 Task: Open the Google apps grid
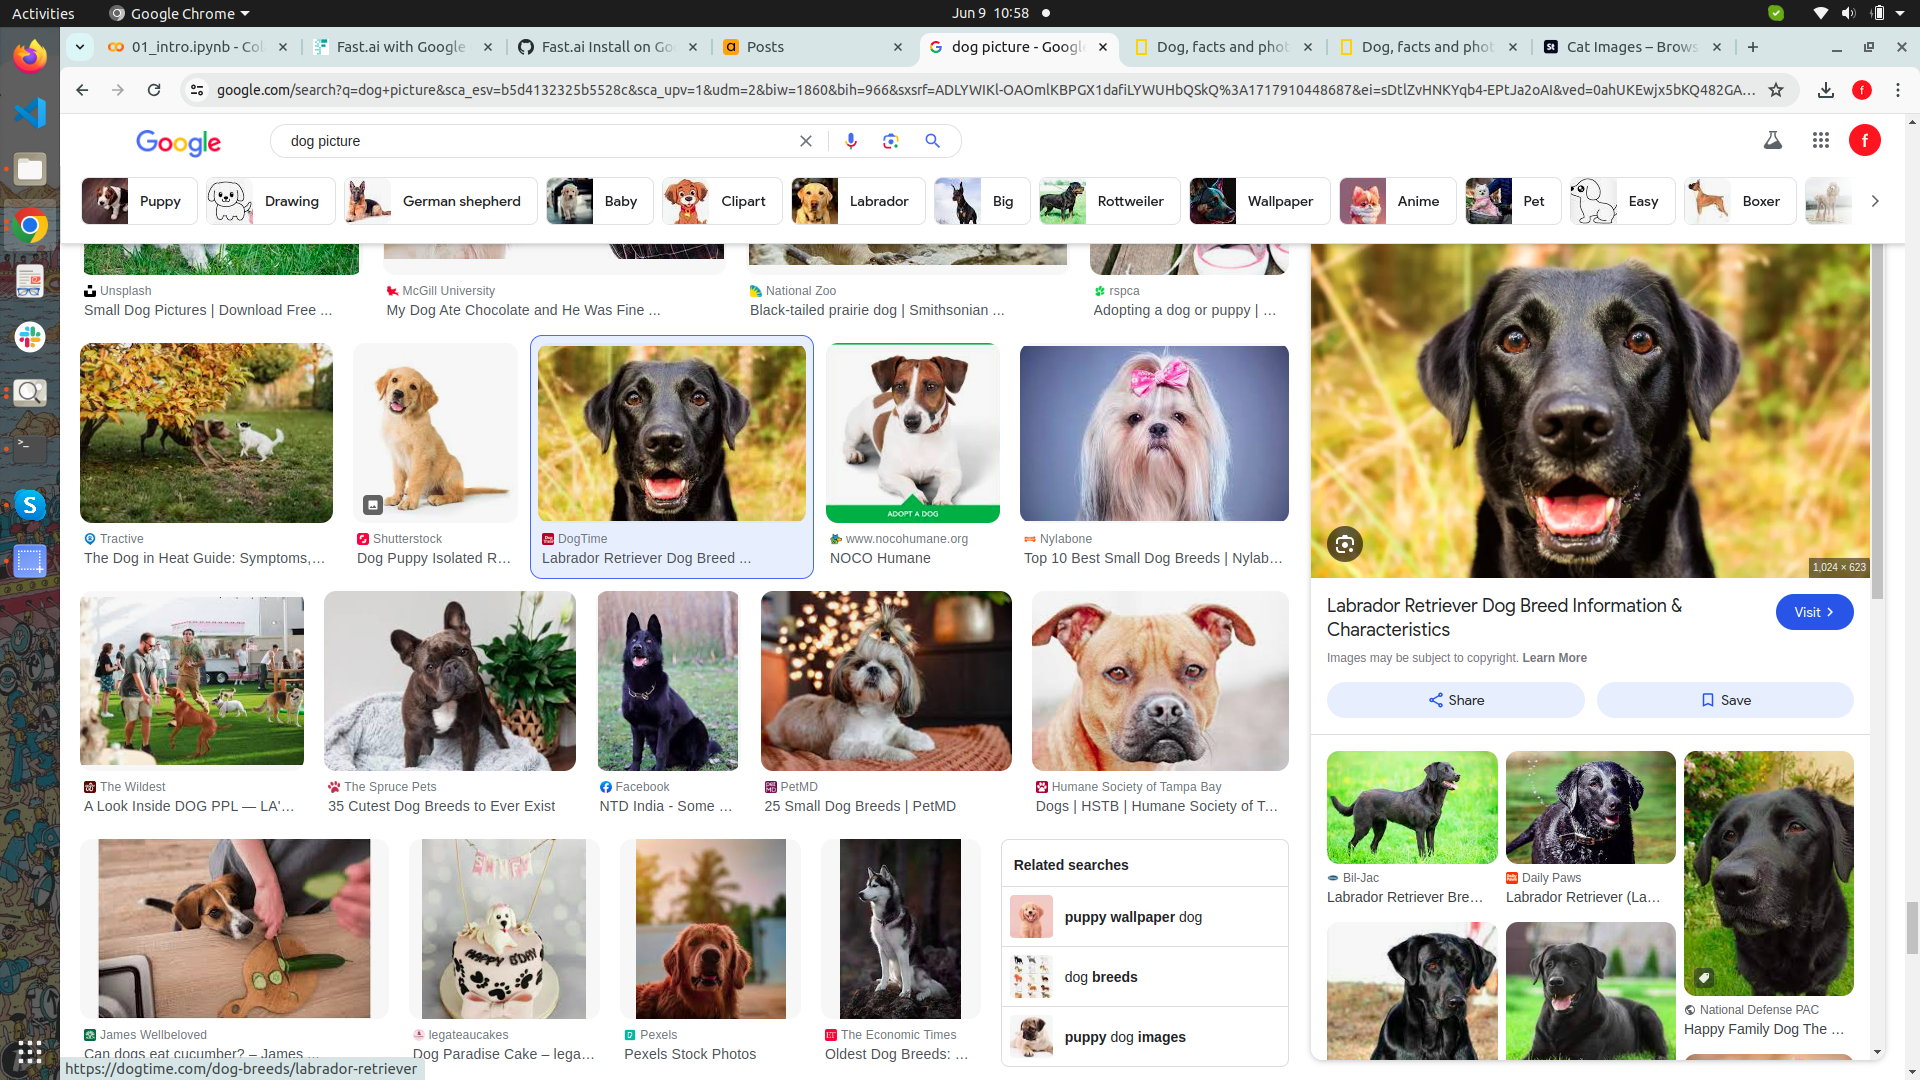coord(1820,140)
